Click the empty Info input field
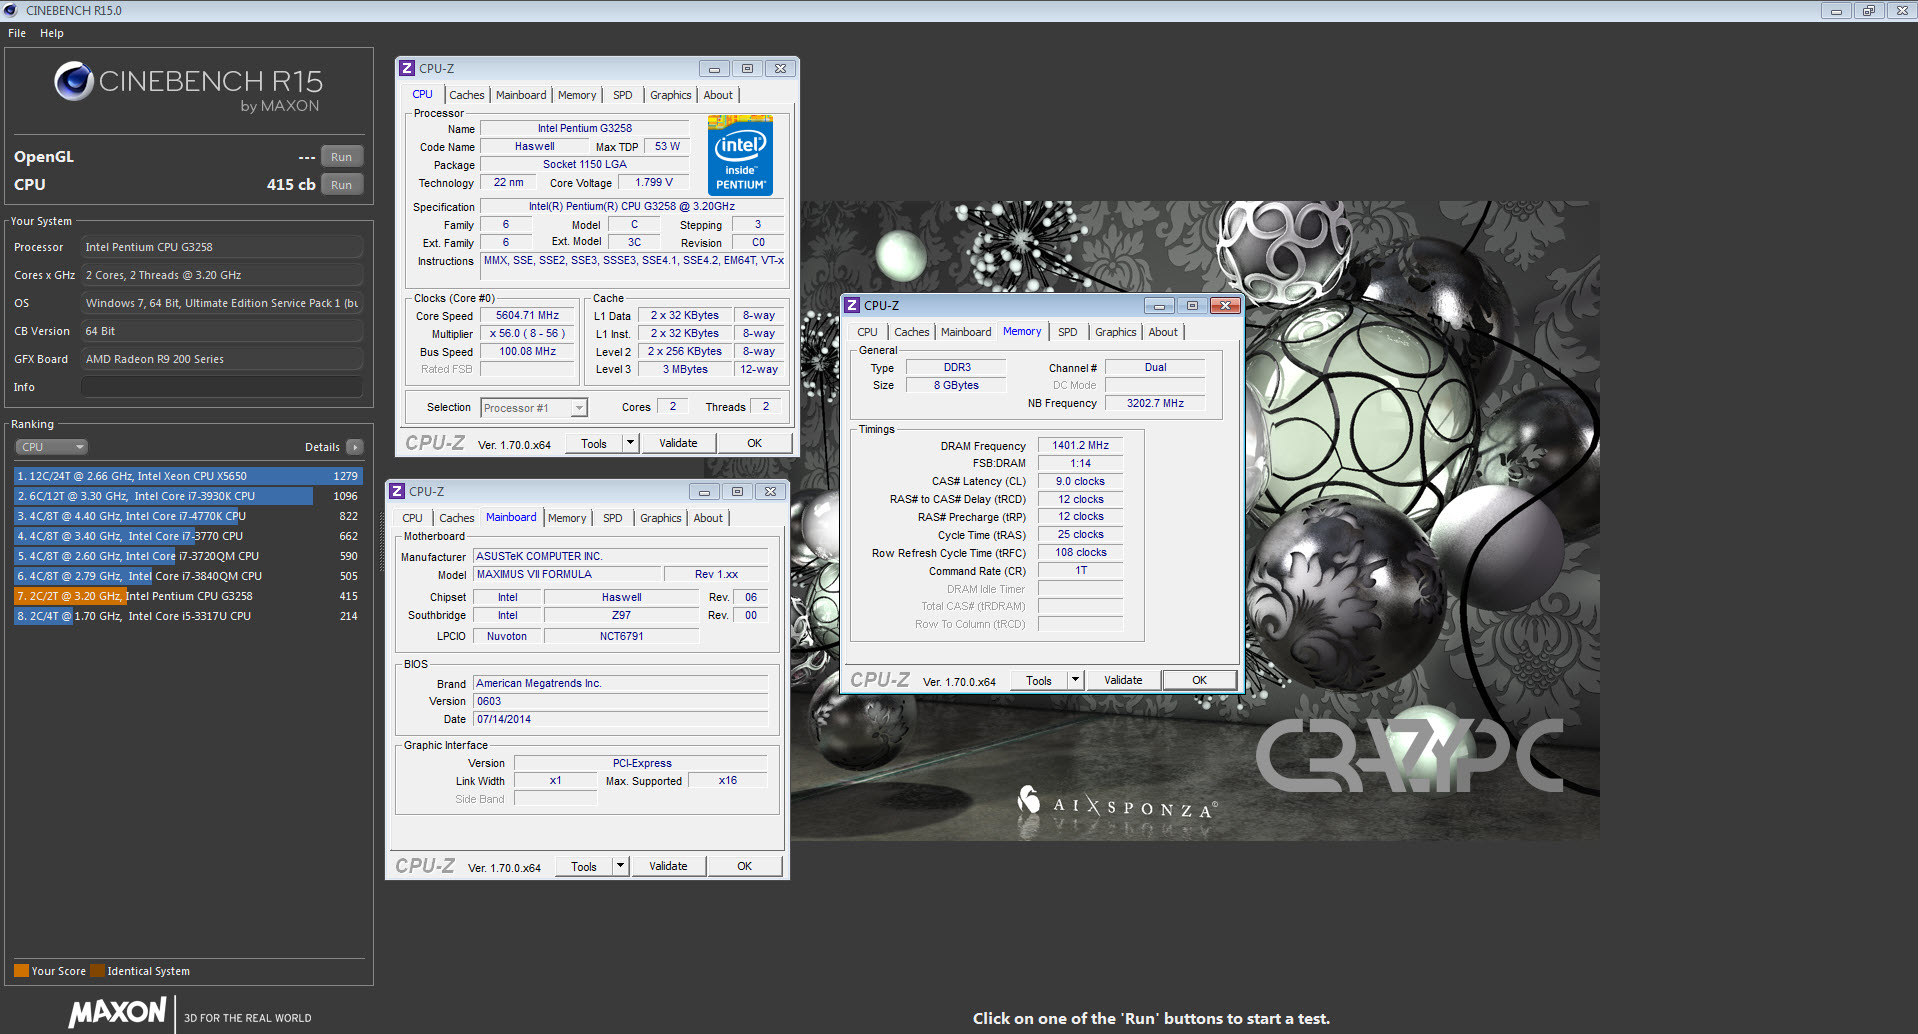The width and height of the screenshot is (1918, 1034). click(x=222, y=387)
